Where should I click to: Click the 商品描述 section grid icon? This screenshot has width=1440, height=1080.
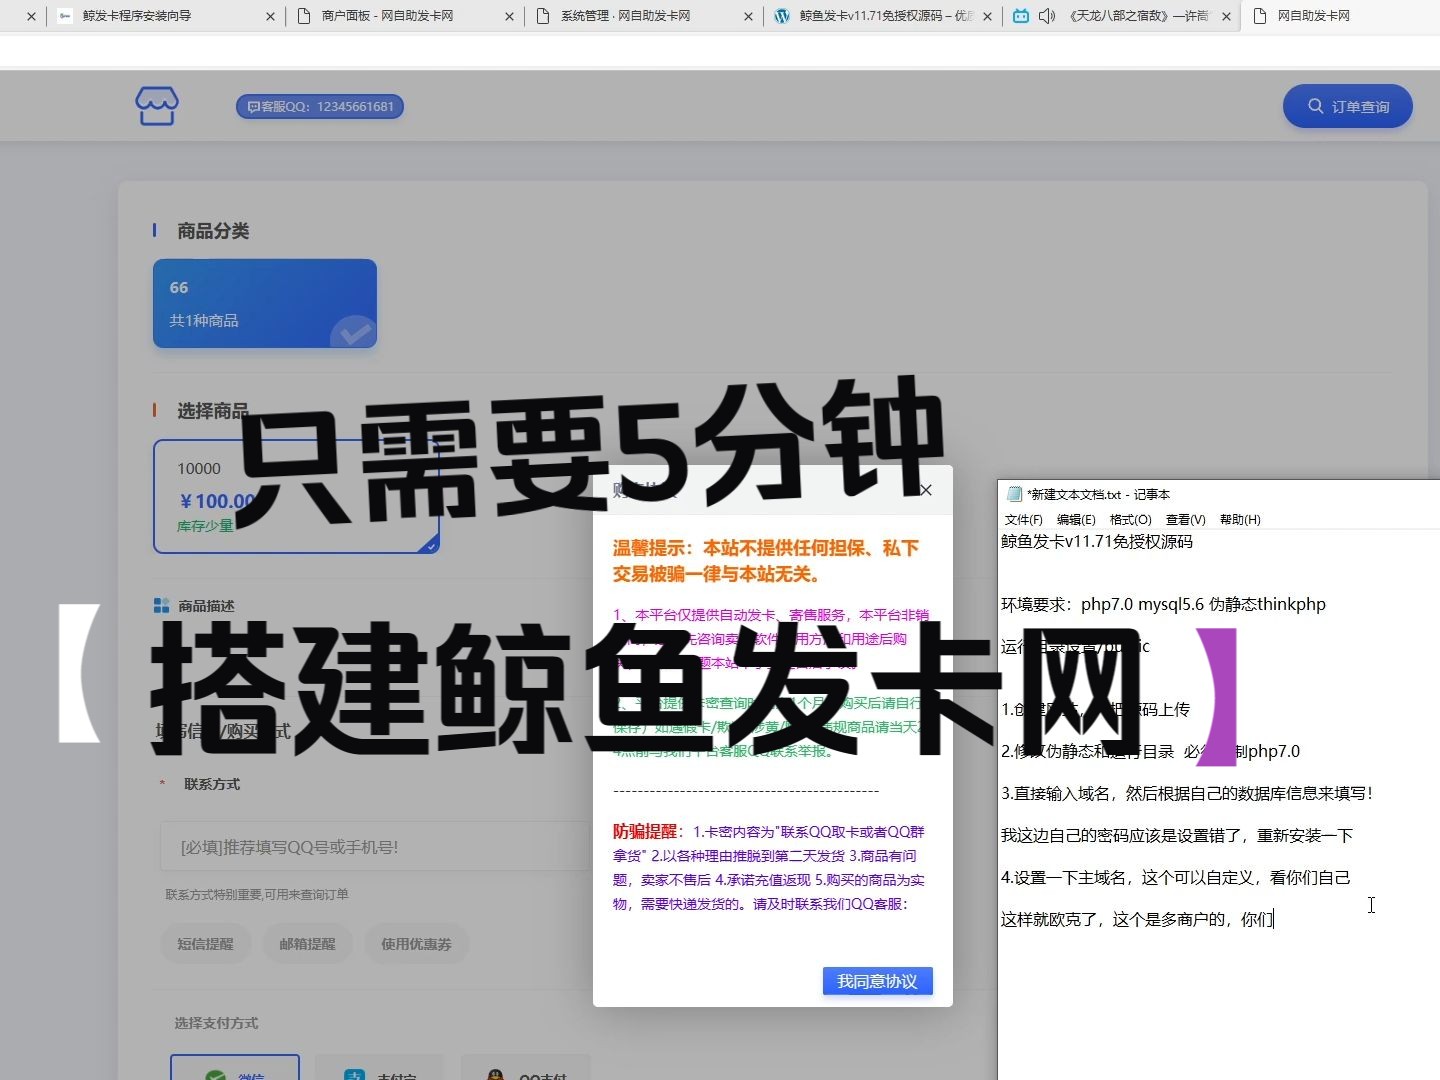[x=161, y=606]
